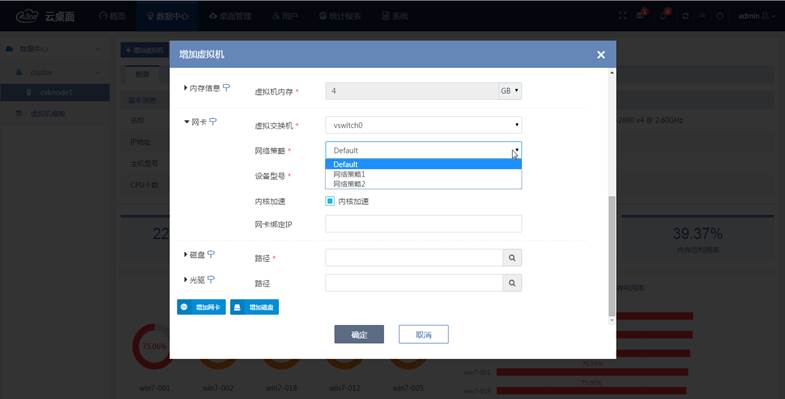This screenshot has width=785, height=399.
Task: Click the dialog's vertical scrollbar thumb
Action: tap(611, 256)
